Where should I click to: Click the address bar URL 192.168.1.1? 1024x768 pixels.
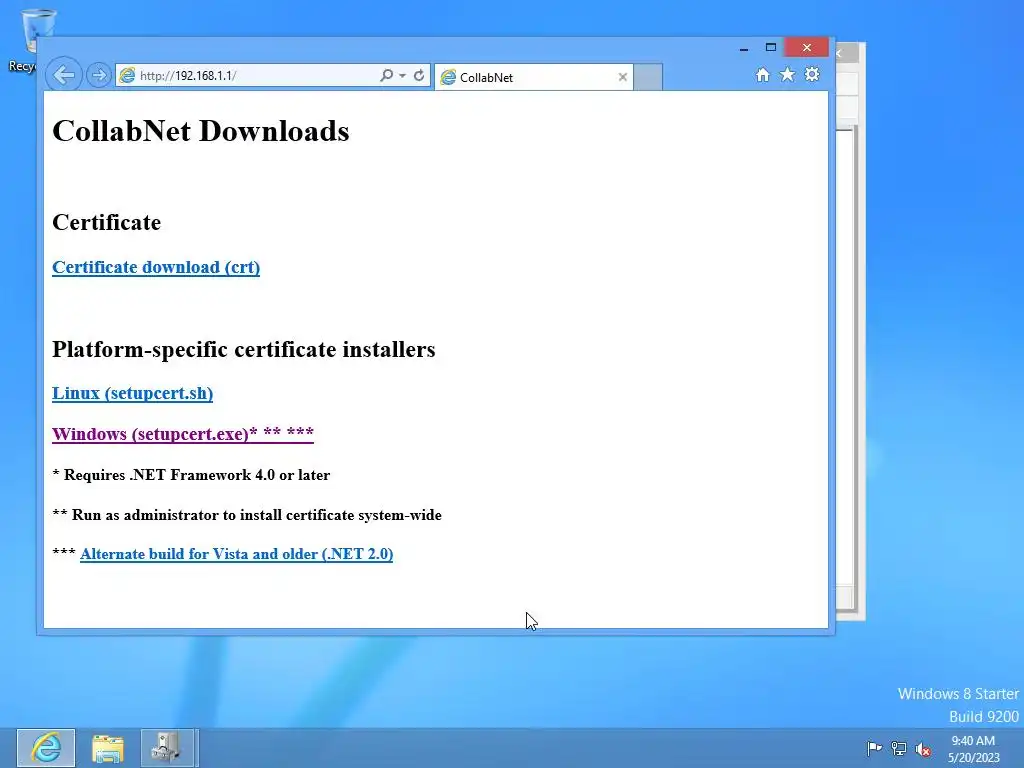(188, 76)
